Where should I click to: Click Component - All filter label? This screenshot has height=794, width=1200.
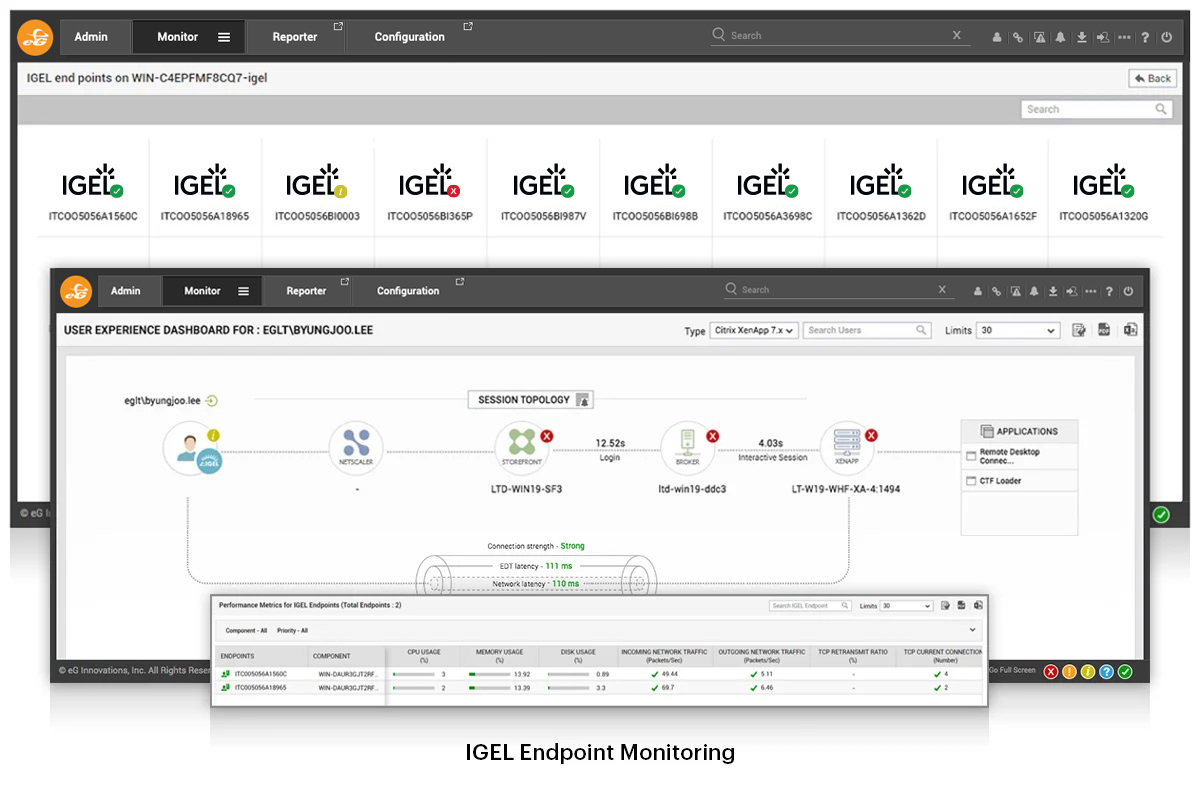click(246, 631)
